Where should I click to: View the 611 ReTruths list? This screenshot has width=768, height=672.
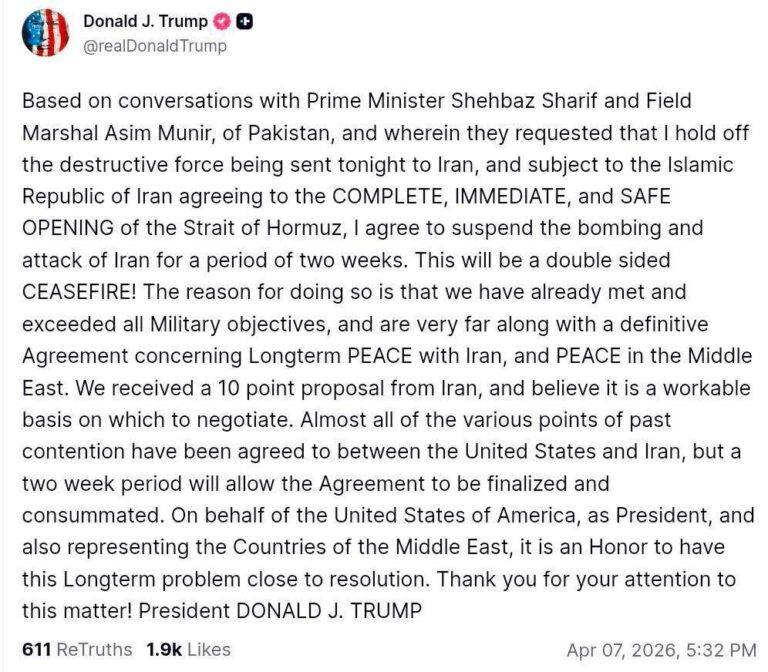(77, 649)
